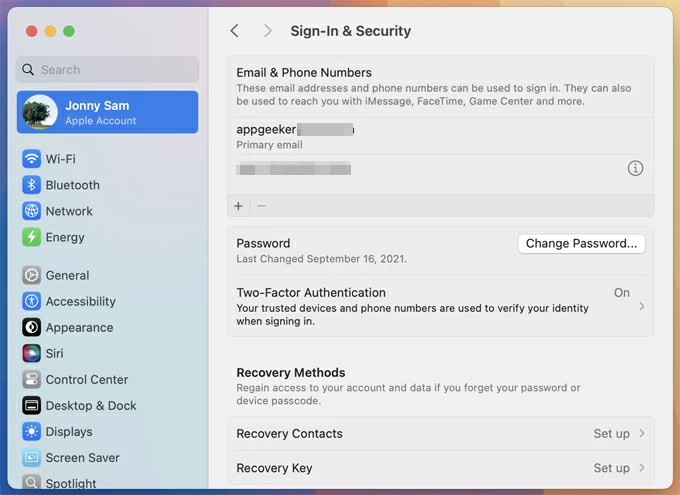The width and height of the screenshot is (680, 495).
Task: Open Jonny Sam Apple Account profile
Action: point(108,112)
